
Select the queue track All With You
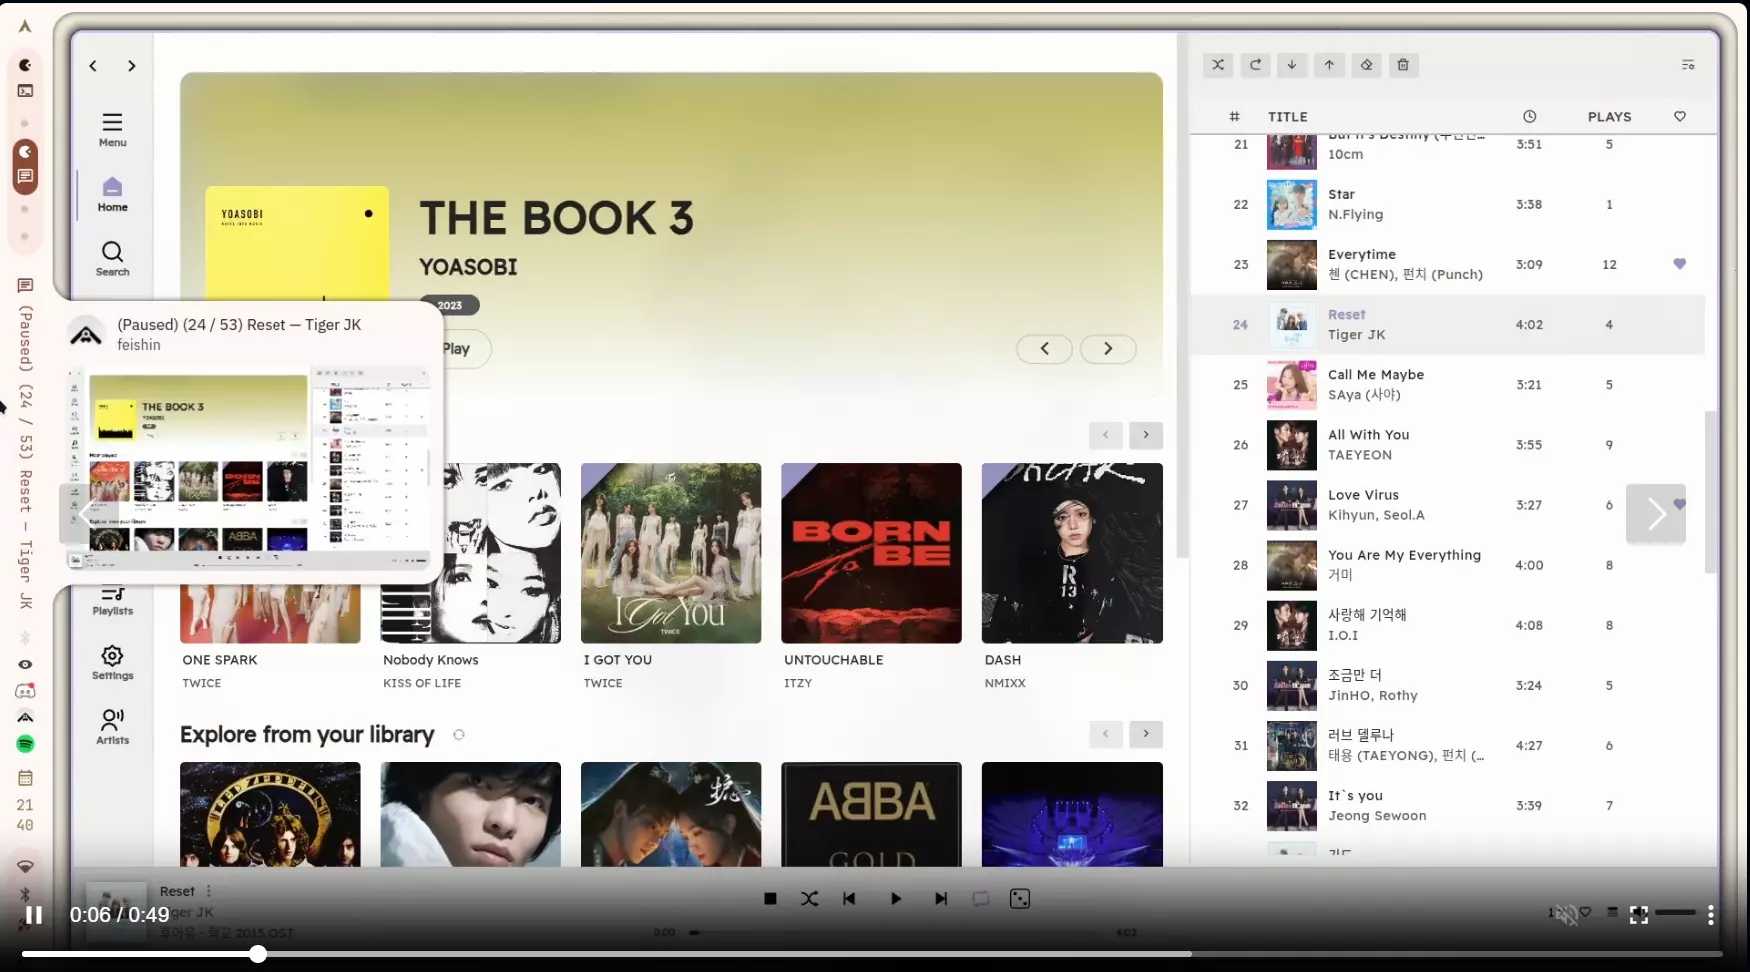coord(1448,445)
